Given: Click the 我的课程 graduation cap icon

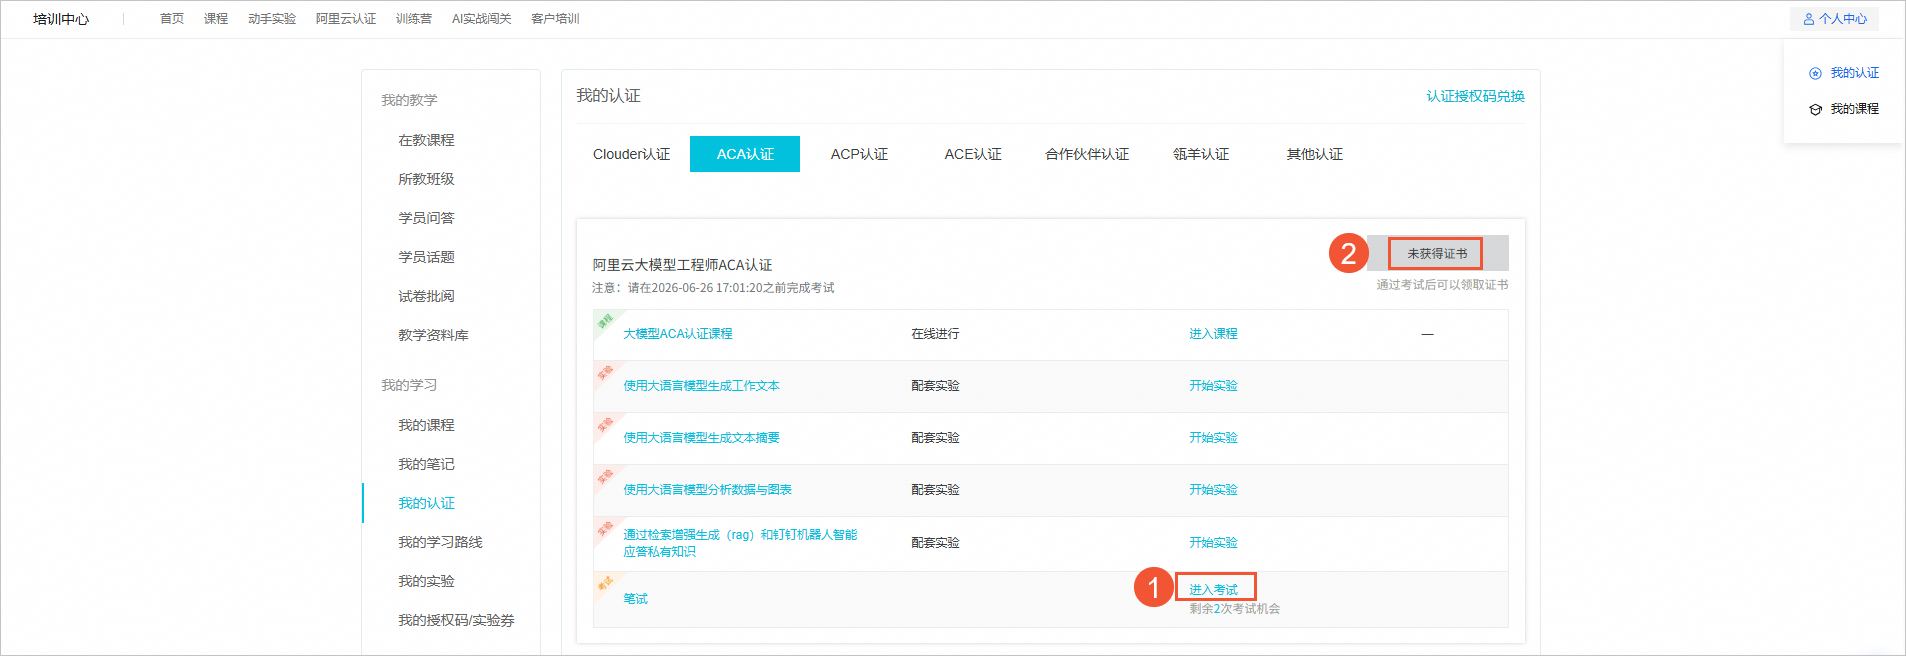Looking at the screenshot, I should (x=1815, y=109).
